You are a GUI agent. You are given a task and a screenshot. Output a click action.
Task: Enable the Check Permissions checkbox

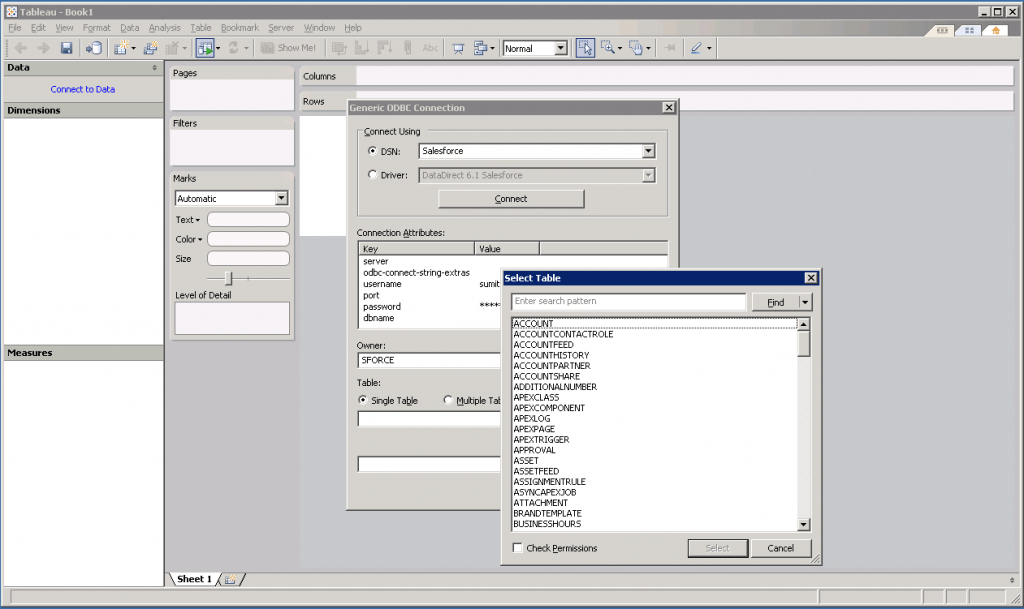click(517, 548)
